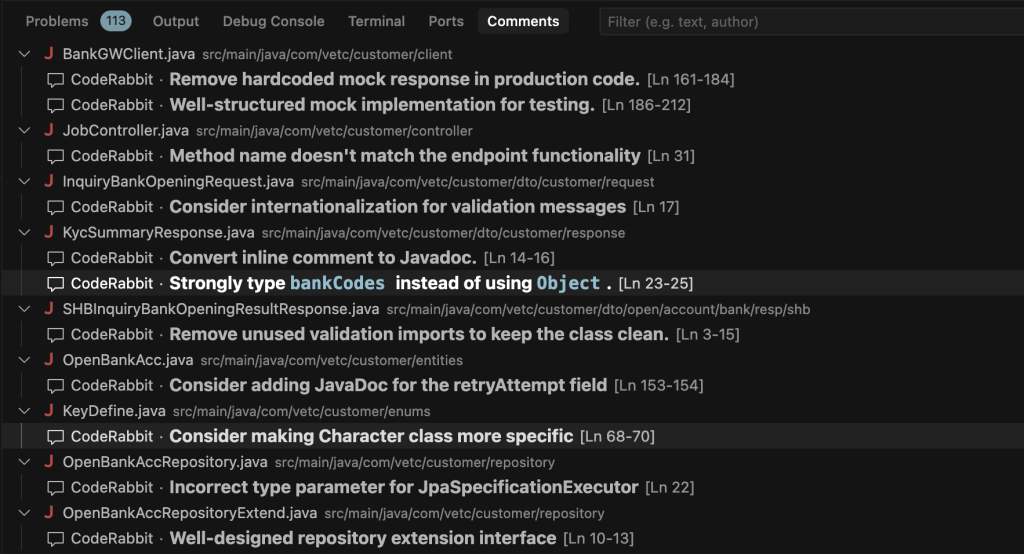
Task: Click the comment bubble icon for hardcoded mock response
Action: (x=56, y=80)
